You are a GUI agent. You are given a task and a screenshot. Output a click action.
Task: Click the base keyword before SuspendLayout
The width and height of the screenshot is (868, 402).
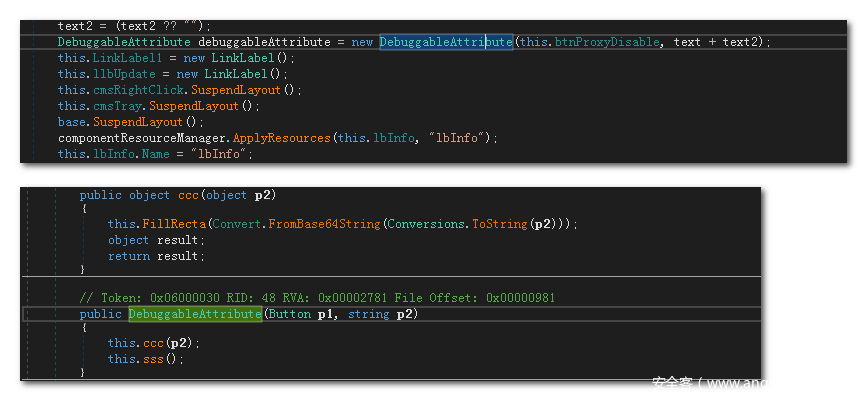point(72,122)
